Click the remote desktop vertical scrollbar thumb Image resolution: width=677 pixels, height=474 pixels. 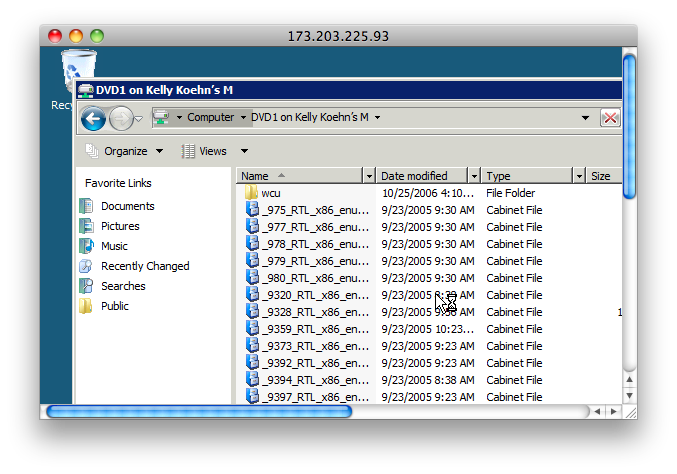630,126
